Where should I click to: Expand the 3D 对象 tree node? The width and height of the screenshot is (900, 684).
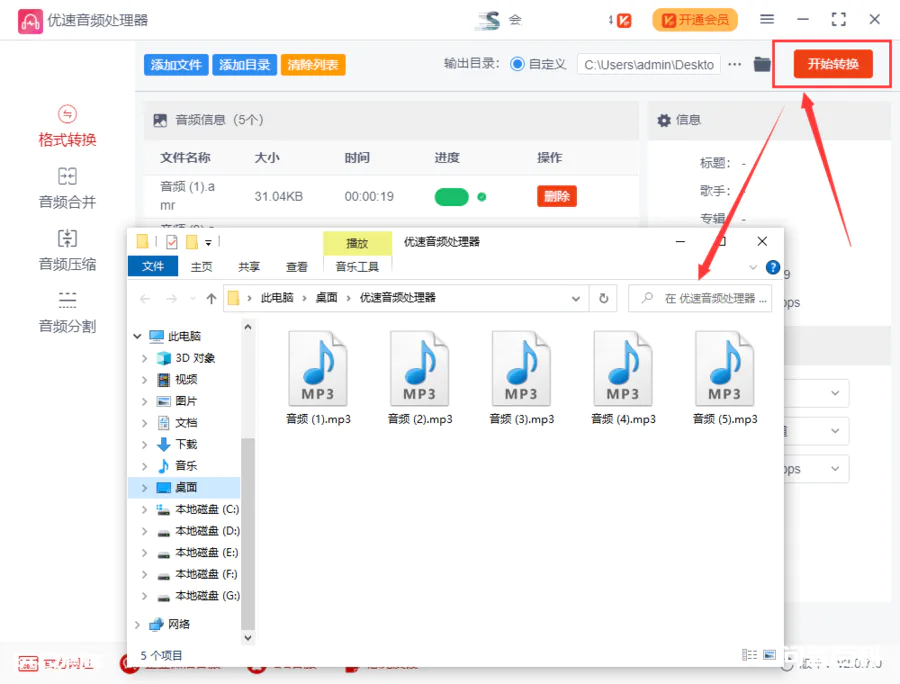145,358
